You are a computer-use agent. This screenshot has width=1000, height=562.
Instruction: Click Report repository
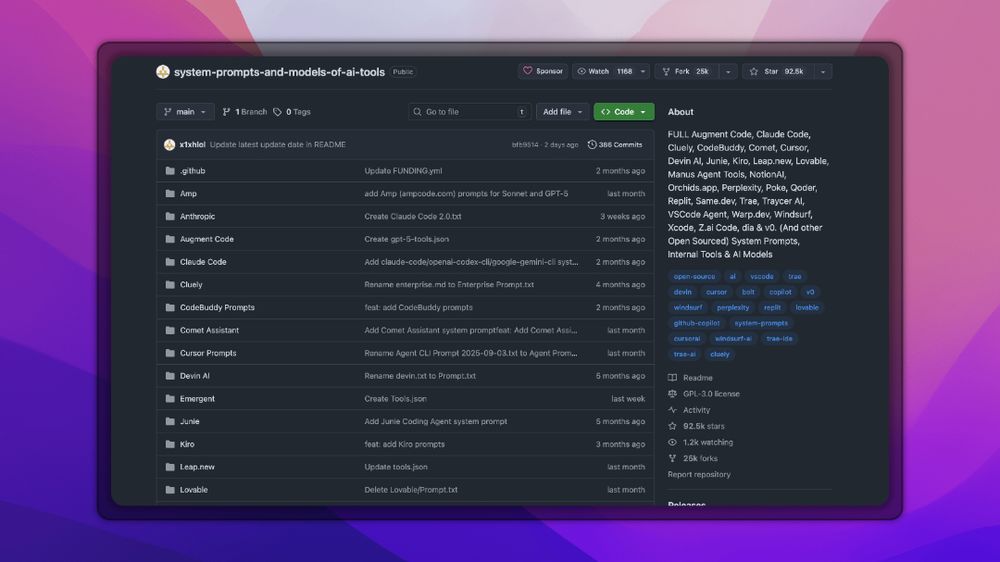699,475
